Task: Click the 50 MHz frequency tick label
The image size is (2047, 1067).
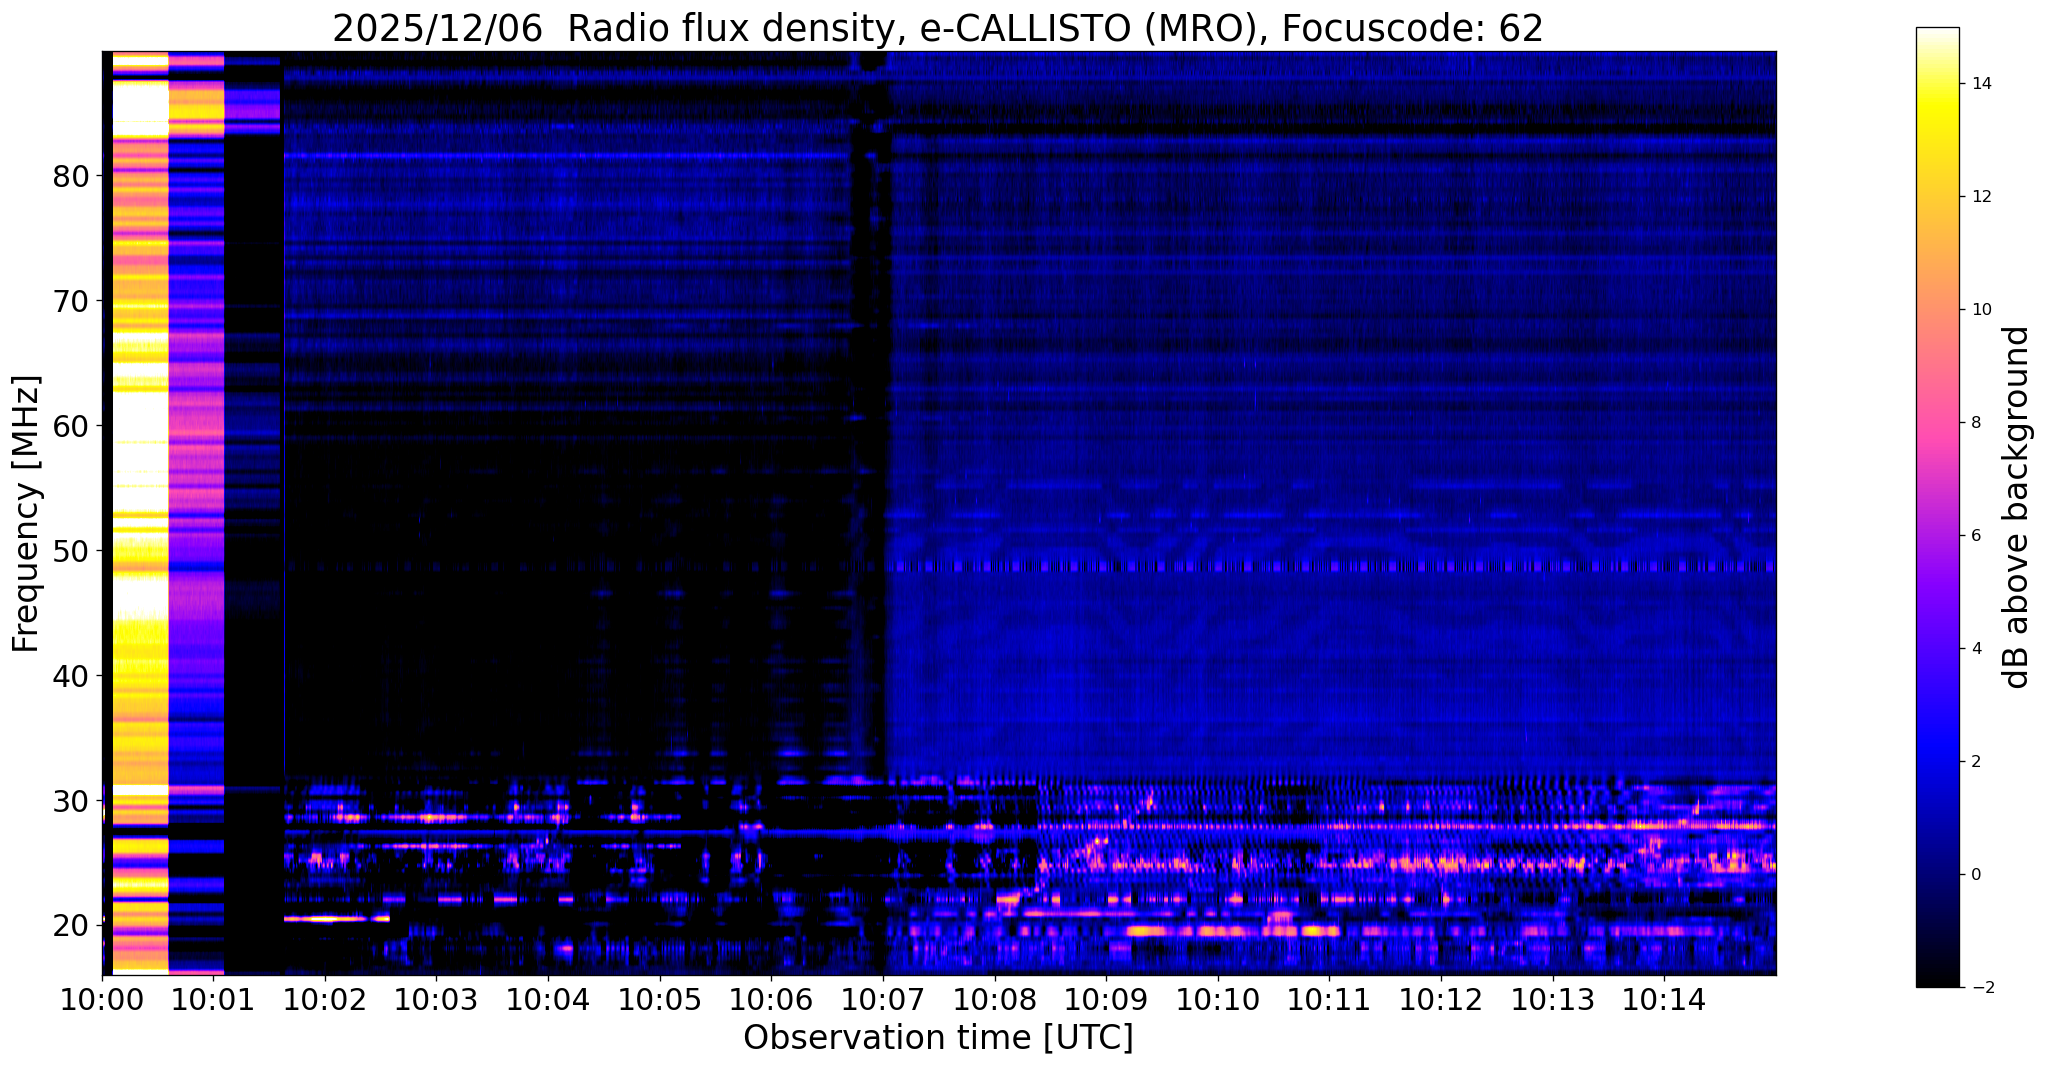Action: click(71, 552)
